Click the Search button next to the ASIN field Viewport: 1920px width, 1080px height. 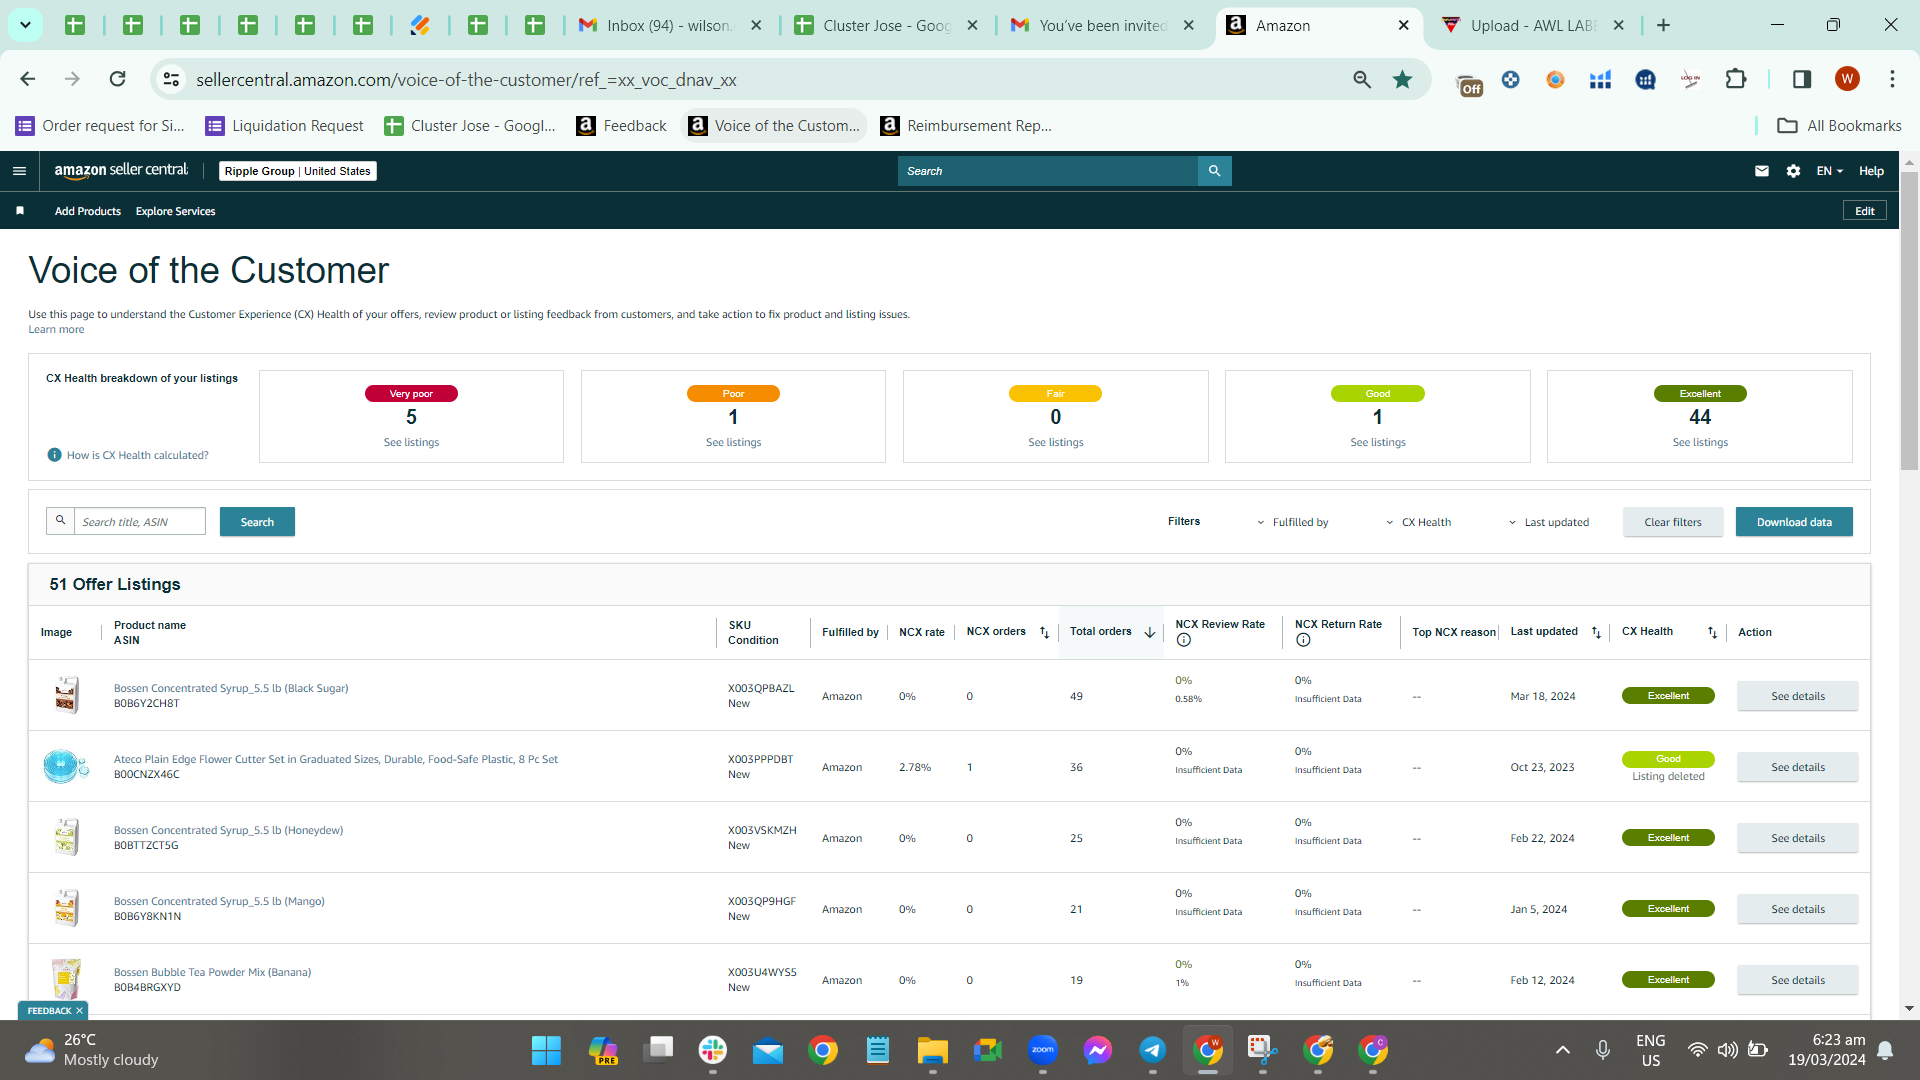pyautogui.click(x=257, y=522)
